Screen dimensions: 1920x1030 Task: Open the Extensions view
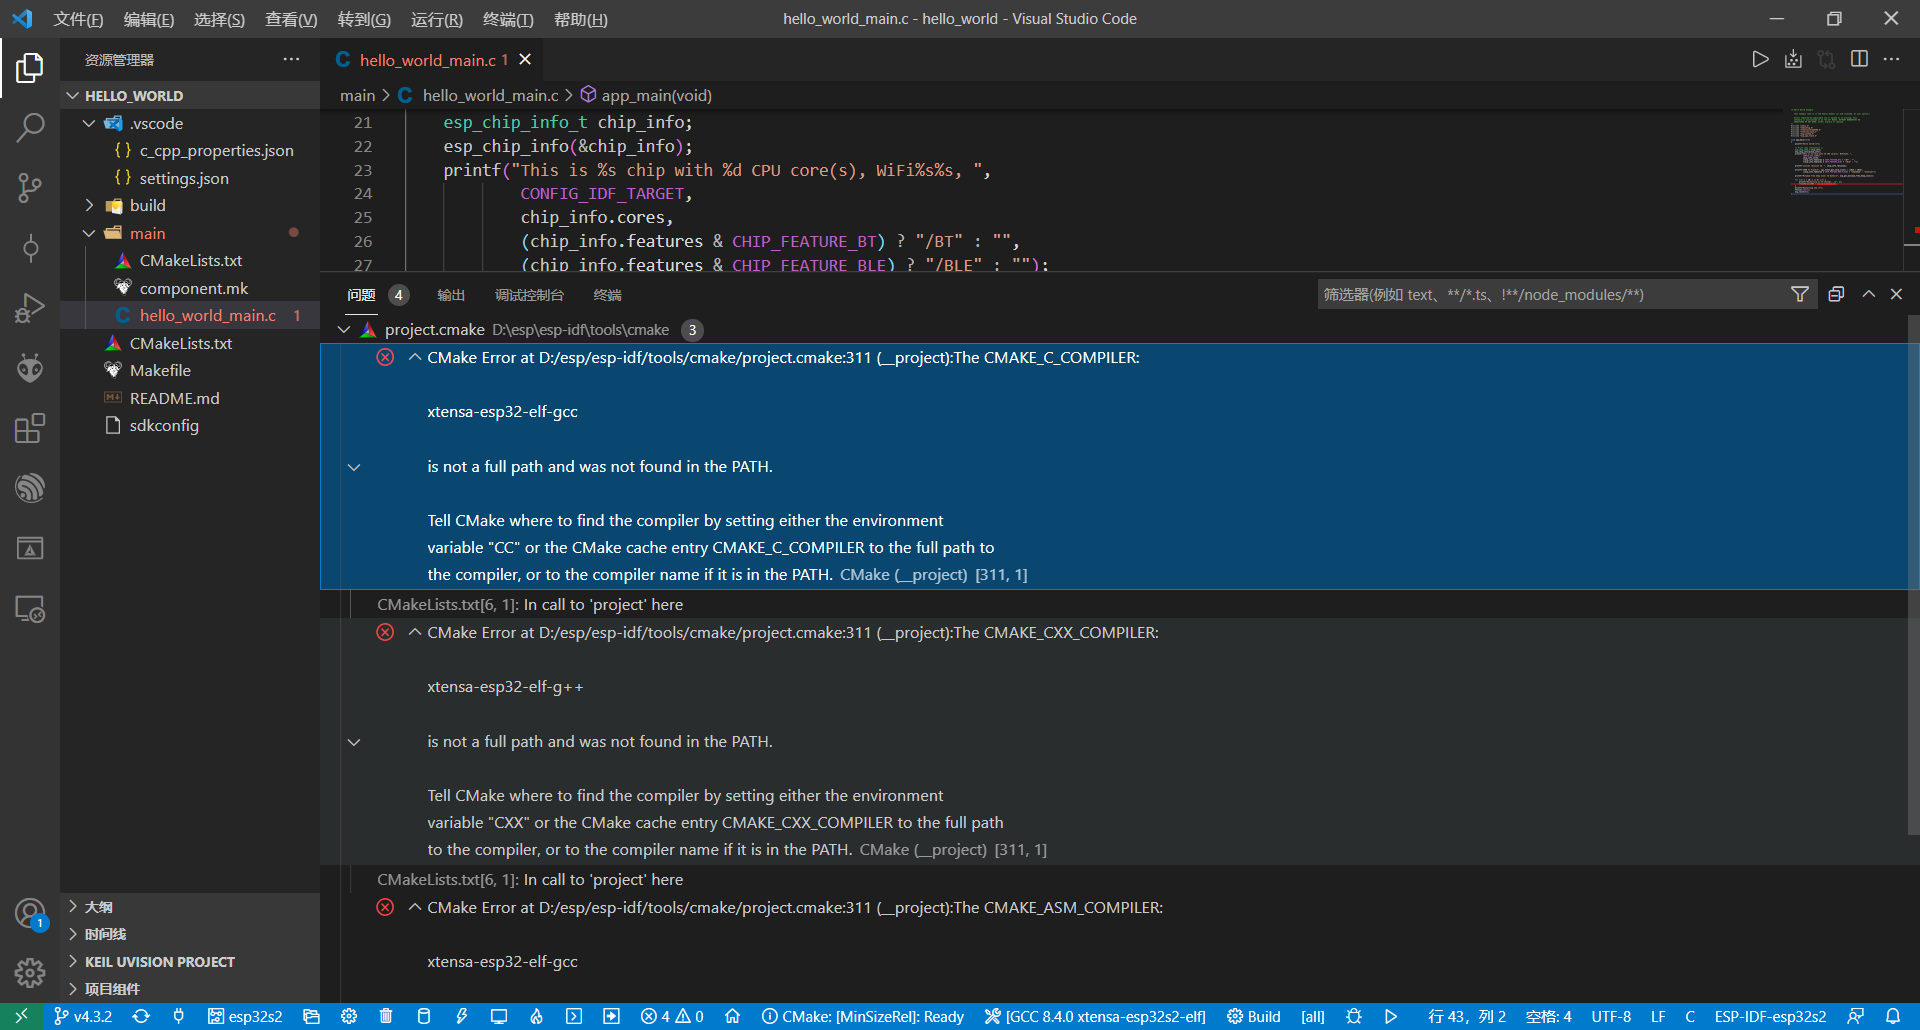tap(30, 428)
